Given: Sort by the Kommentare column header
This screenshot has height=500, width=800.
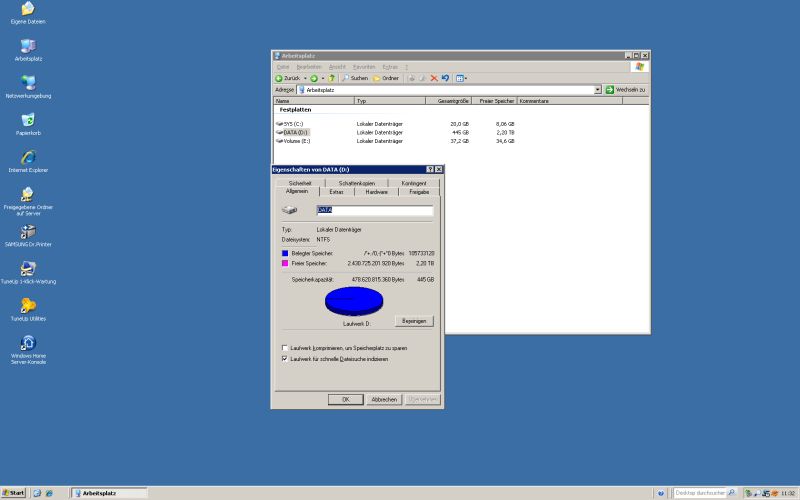Looking at the screenshot, I should [570, 101].
